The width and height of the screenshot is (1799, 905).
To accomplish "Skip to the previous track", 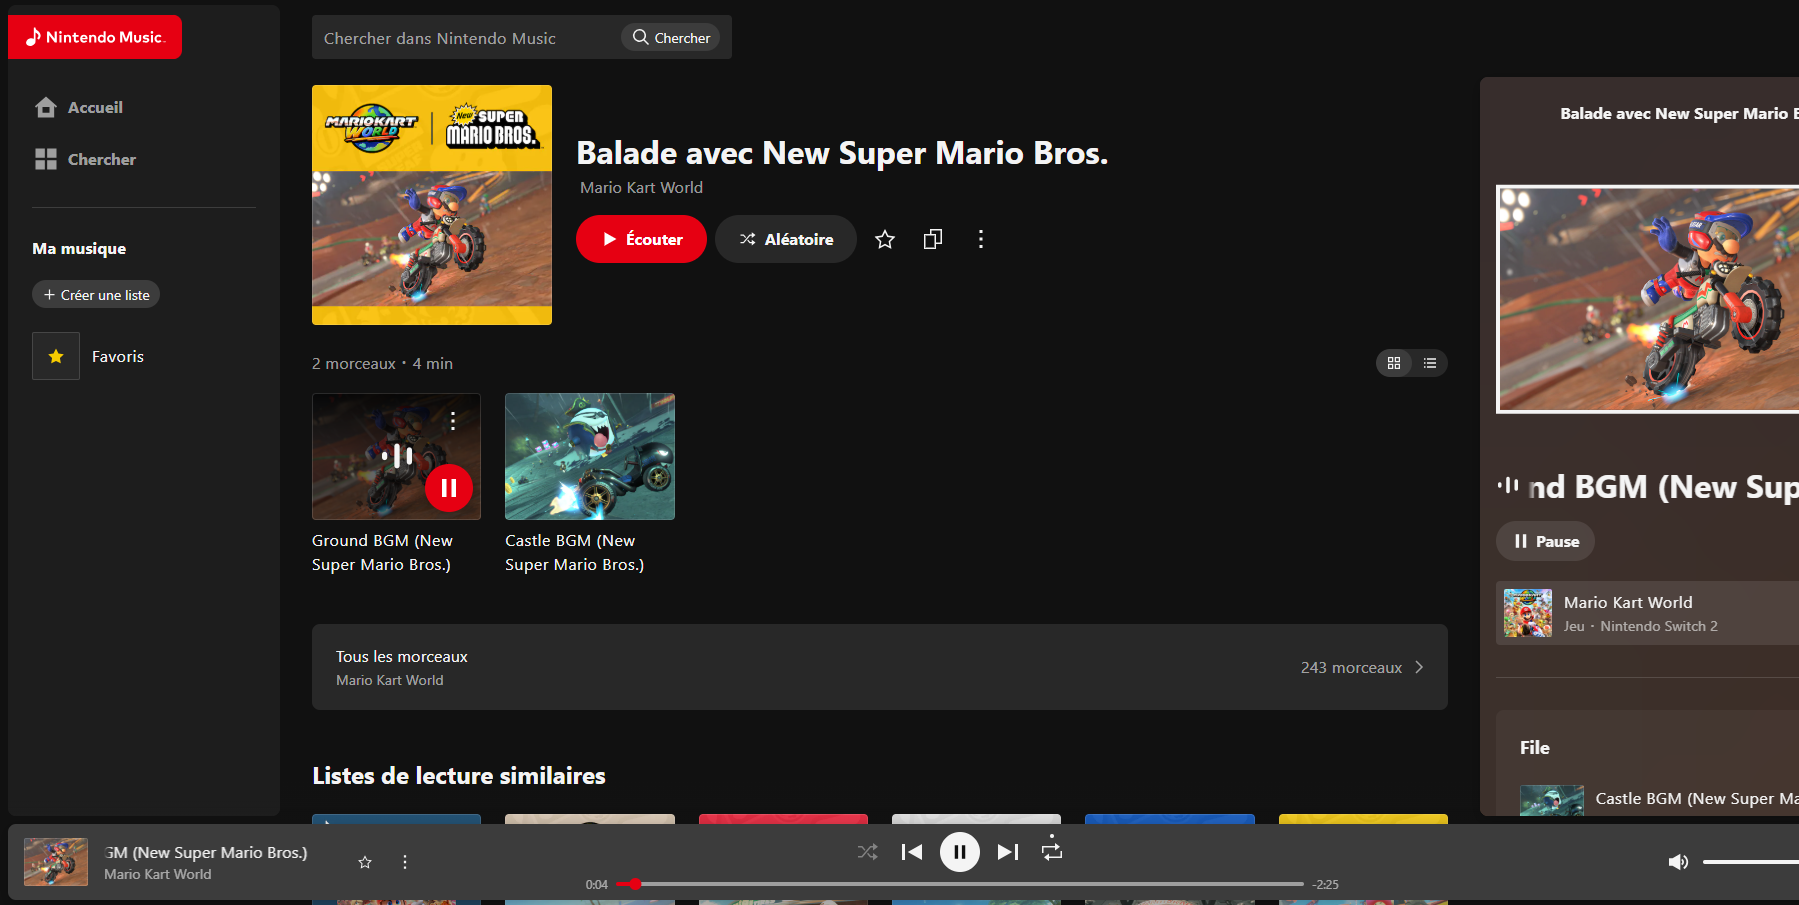I will pos(912,852).
